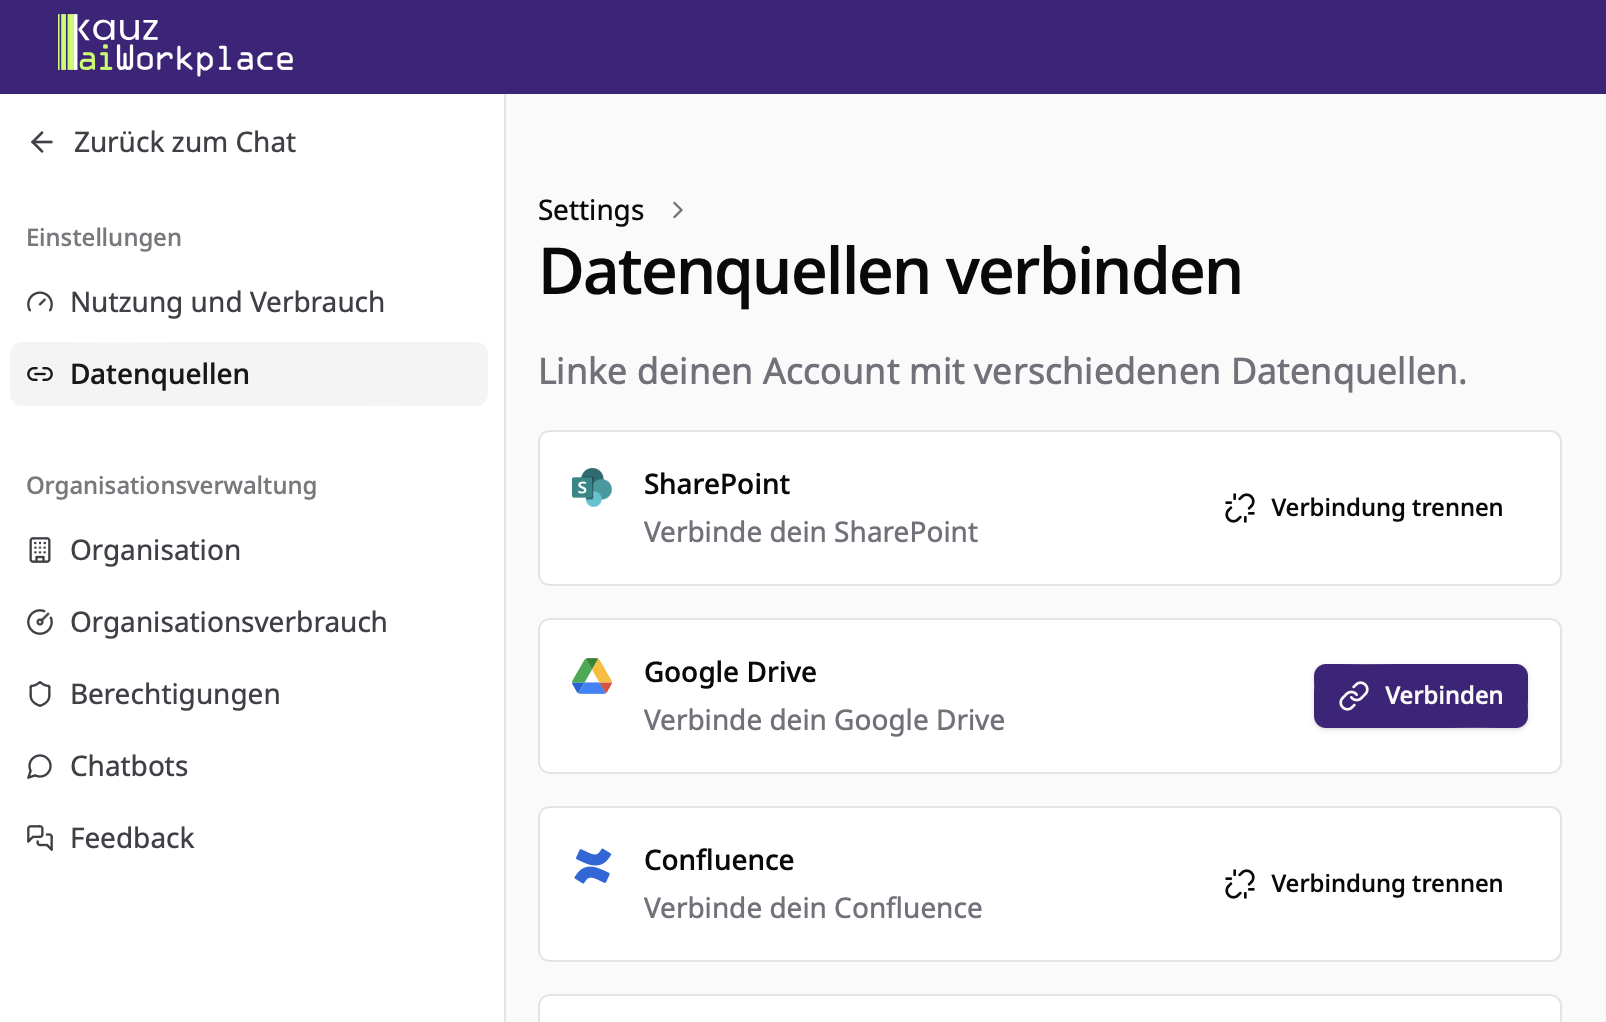Open the Settings breadcrumb link
This screenshot has width=1606, height=1022.
click(590, 210)
